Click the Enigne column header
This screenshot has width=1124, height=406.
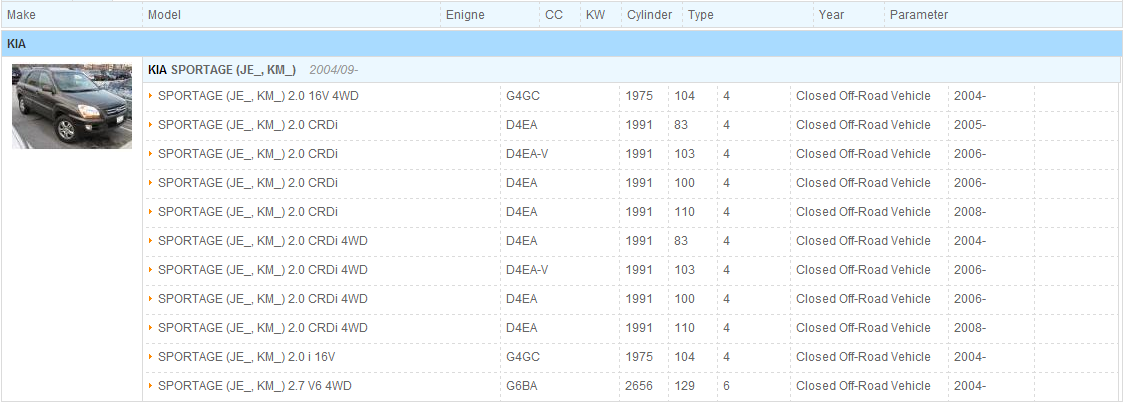[465, 15]
